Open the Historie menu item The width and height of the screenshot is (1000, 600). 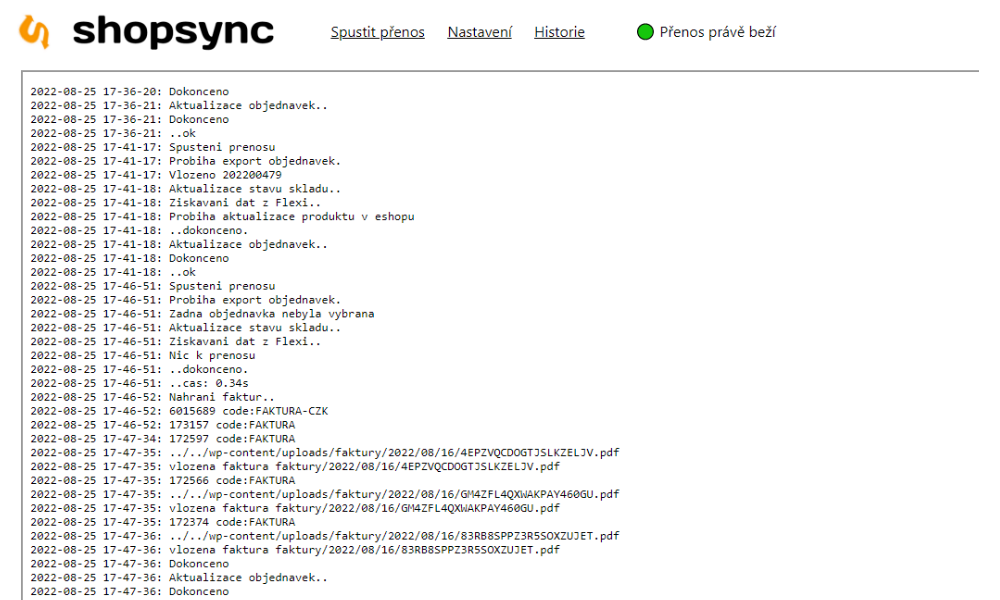[559, 32]
